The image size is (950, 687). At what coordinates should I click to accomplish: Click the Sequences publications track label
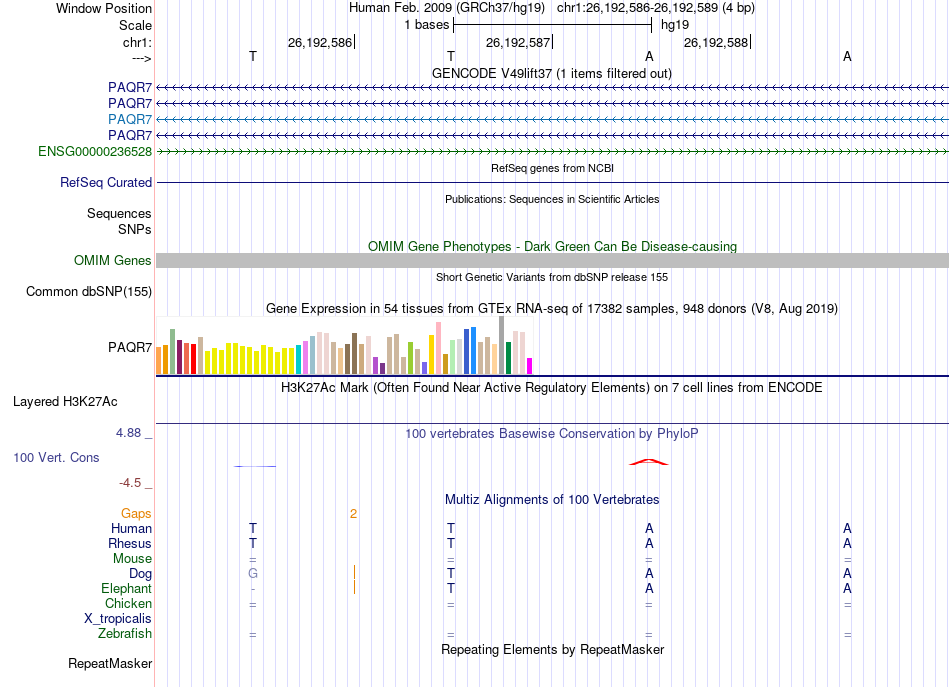[x=119, y=213]
